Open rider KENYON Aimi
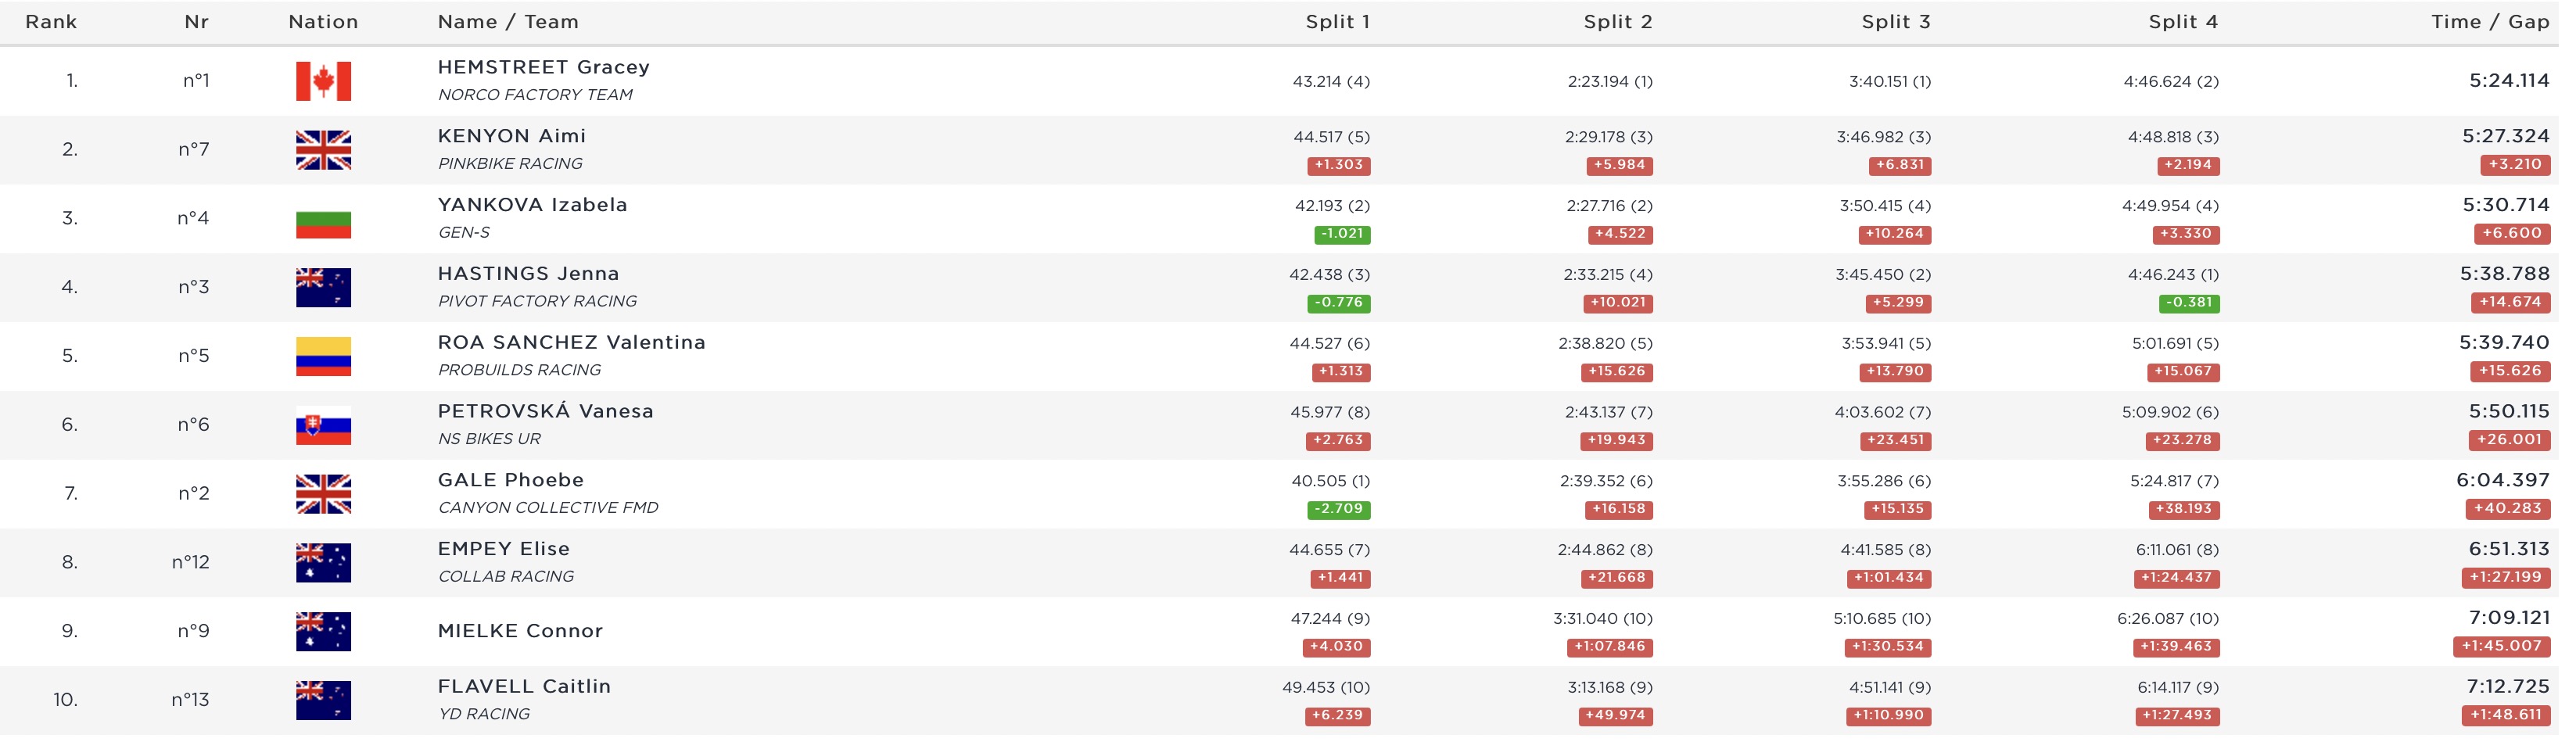Image resolution: width=2576 pixels, height=749 pixels. coord(512,136)
